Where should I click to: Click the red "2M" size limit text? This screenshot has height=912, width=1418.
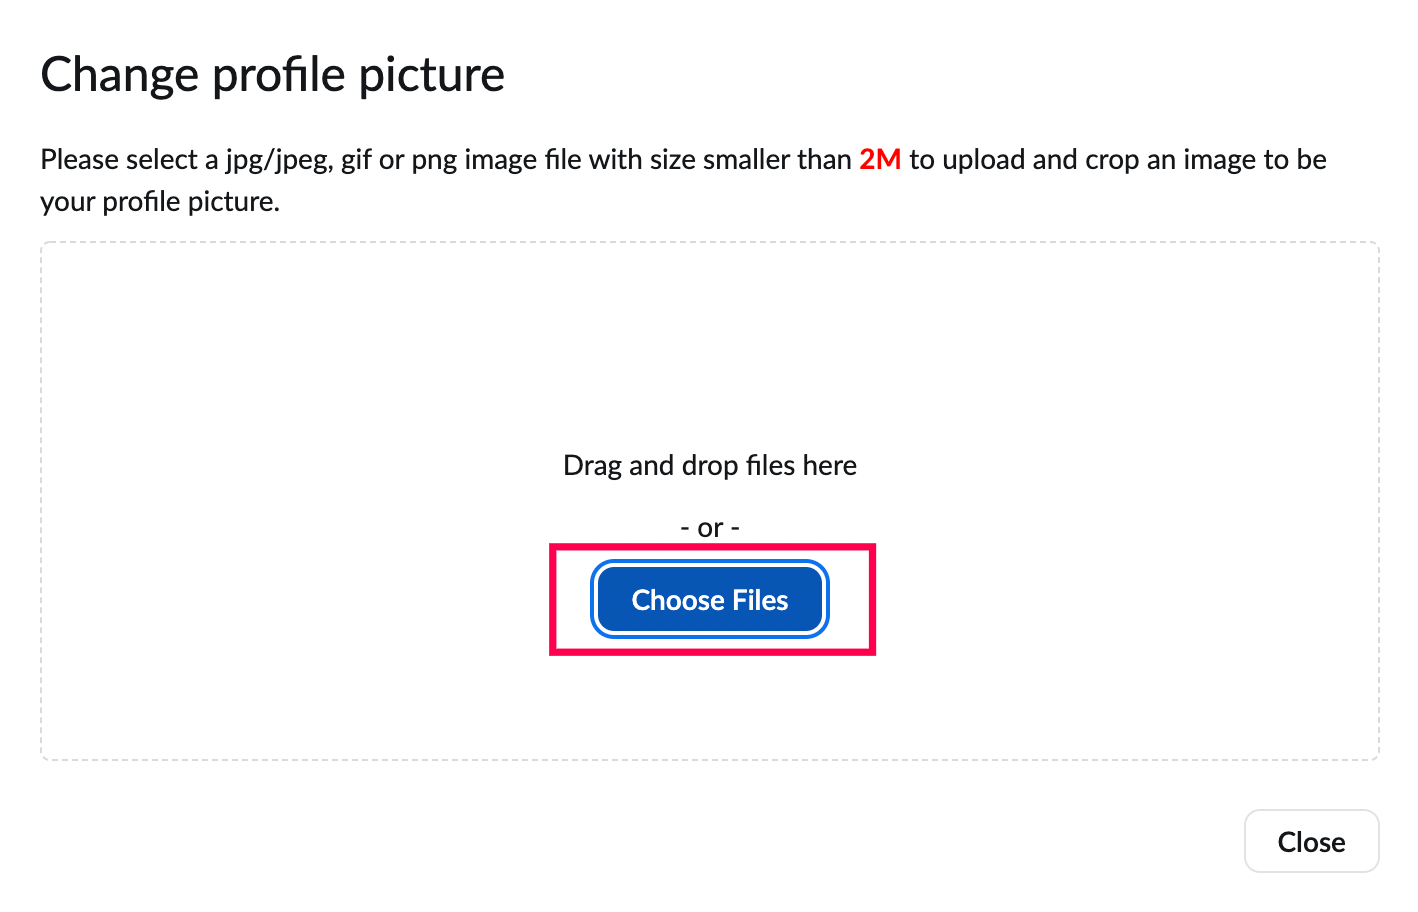[x=880, y=160]
